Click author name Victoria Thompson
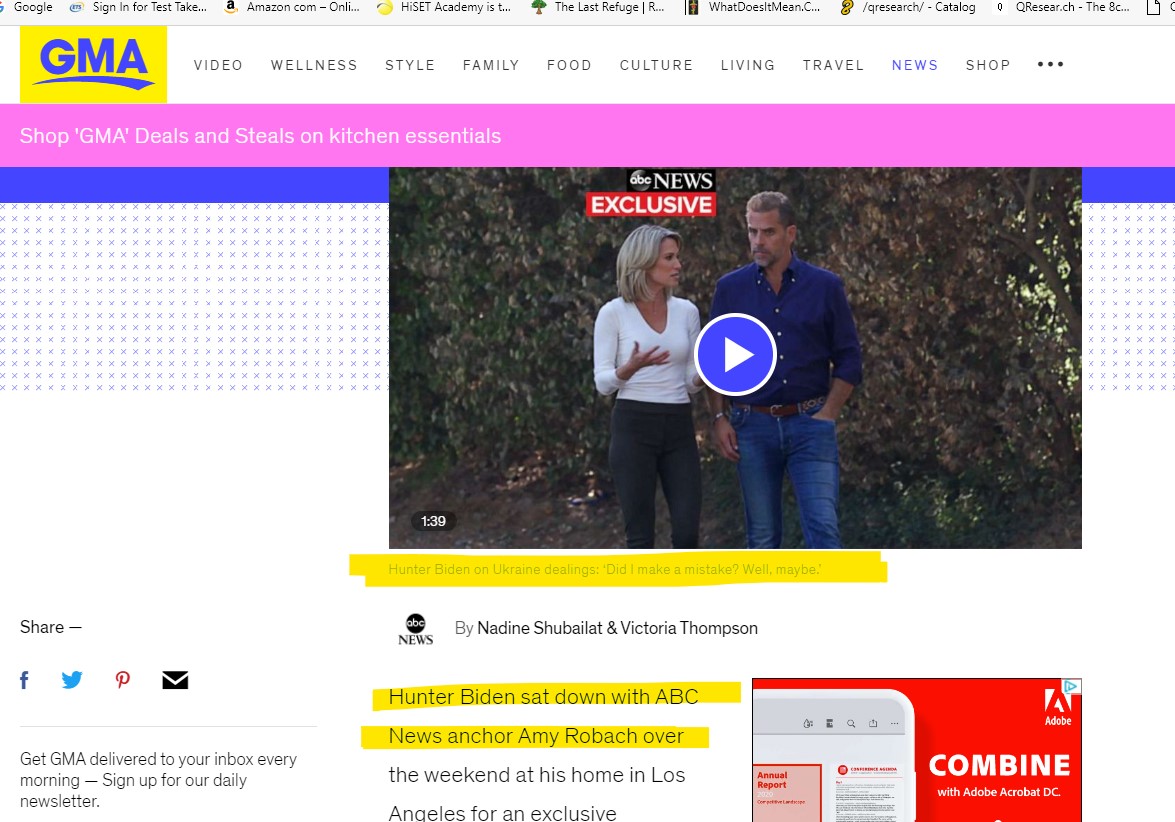 pos(689,628)
